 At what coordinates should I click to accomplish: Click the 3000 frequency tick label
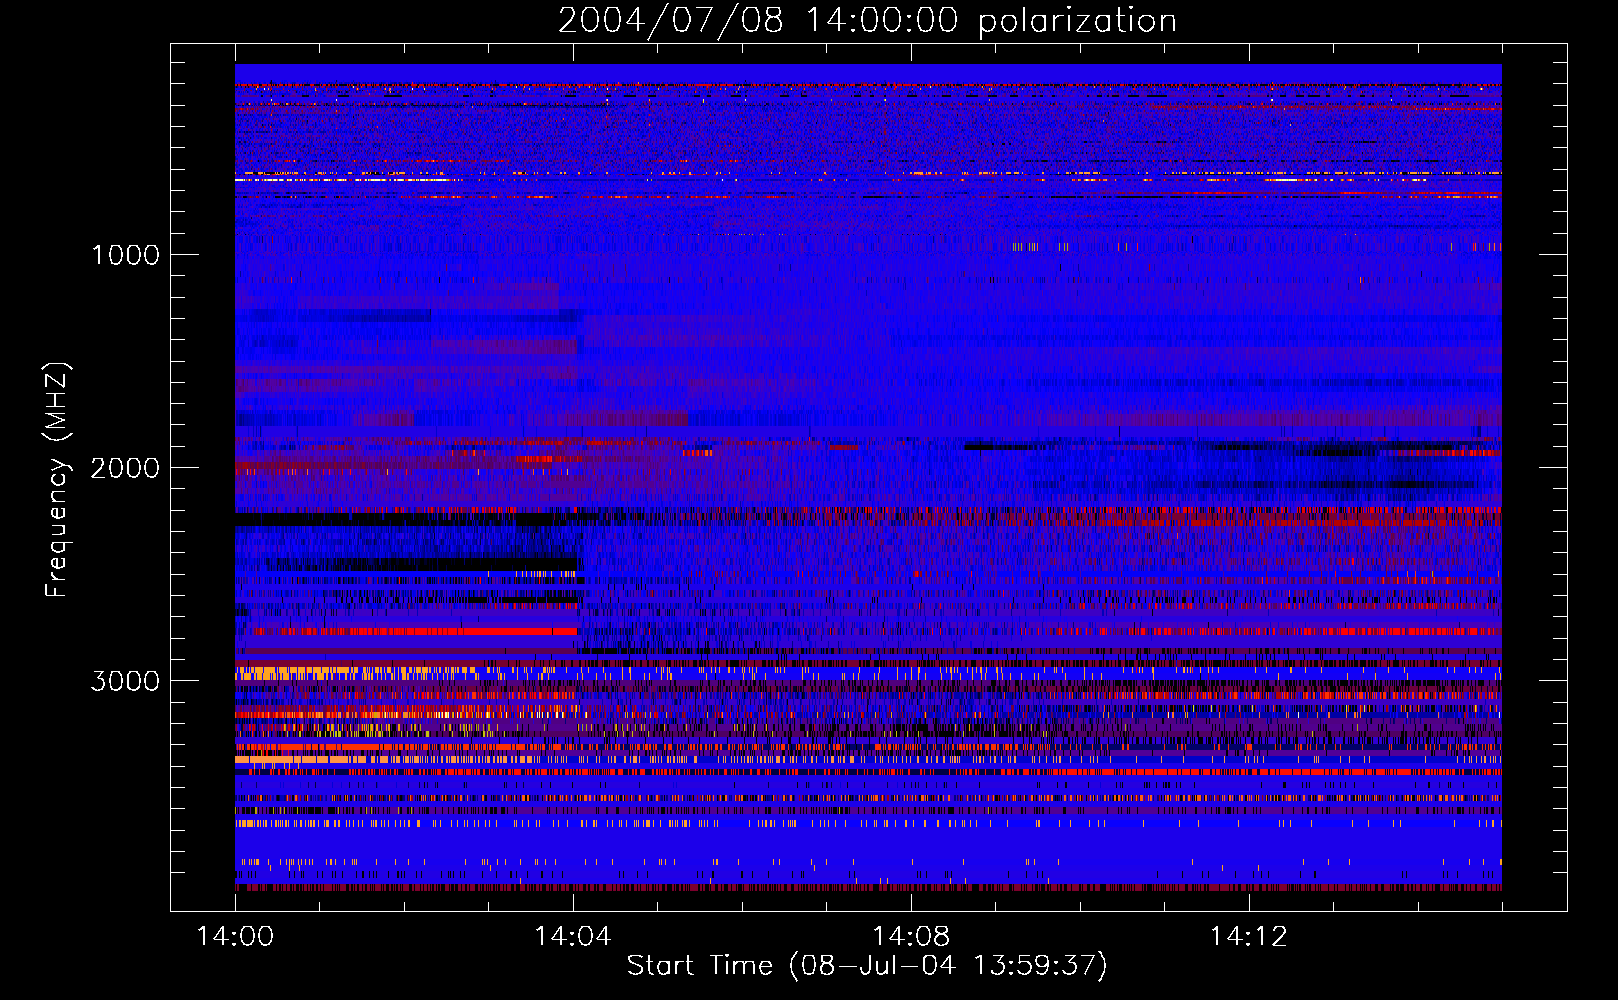pyautogui.click(x=125, y=681)
